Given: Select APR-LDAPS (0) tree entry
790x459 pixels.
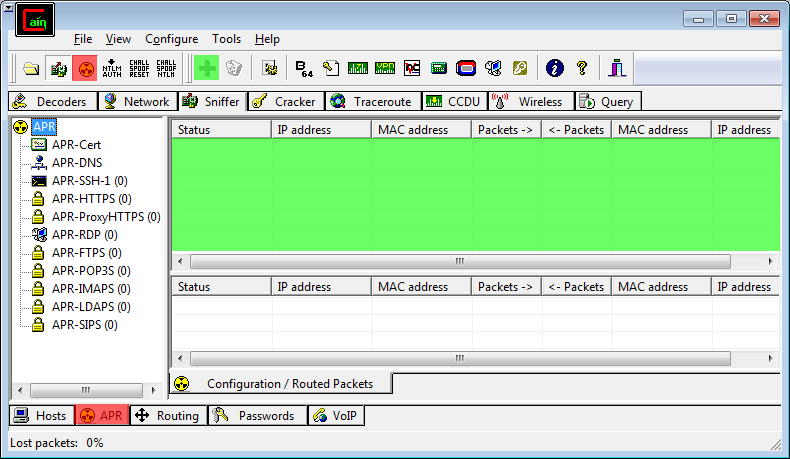Looking at the screenshot, I should (x=91, y=307).
